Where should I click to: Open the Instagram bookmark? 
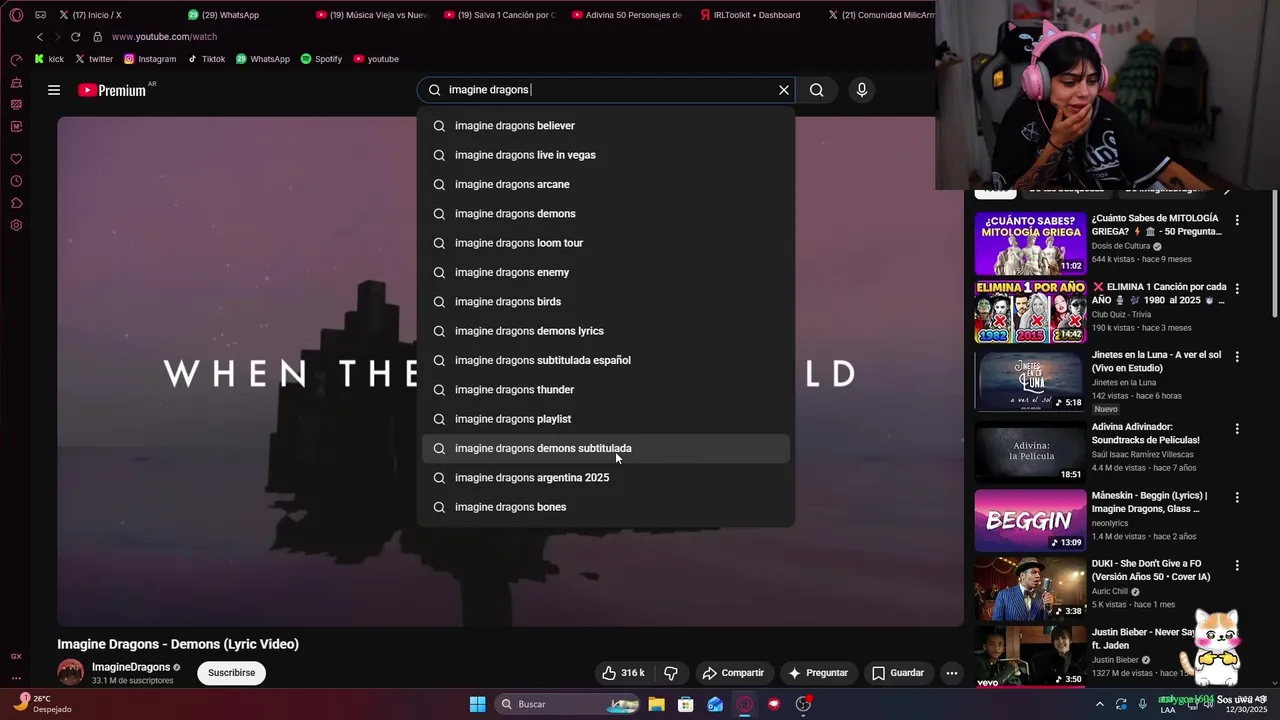point(150,59)
